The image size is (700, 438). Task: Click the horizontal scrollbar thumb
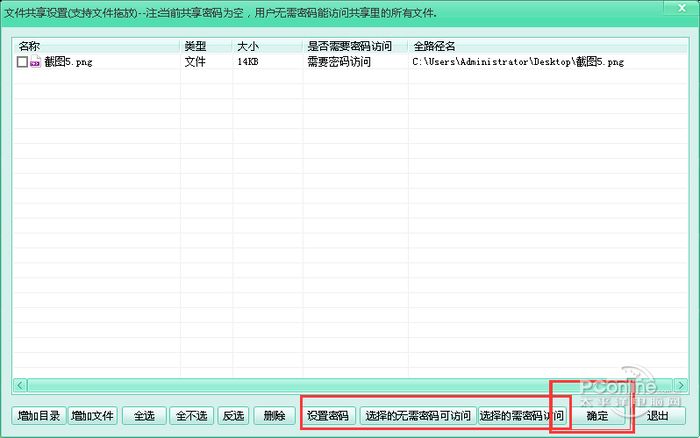point(350,385)
